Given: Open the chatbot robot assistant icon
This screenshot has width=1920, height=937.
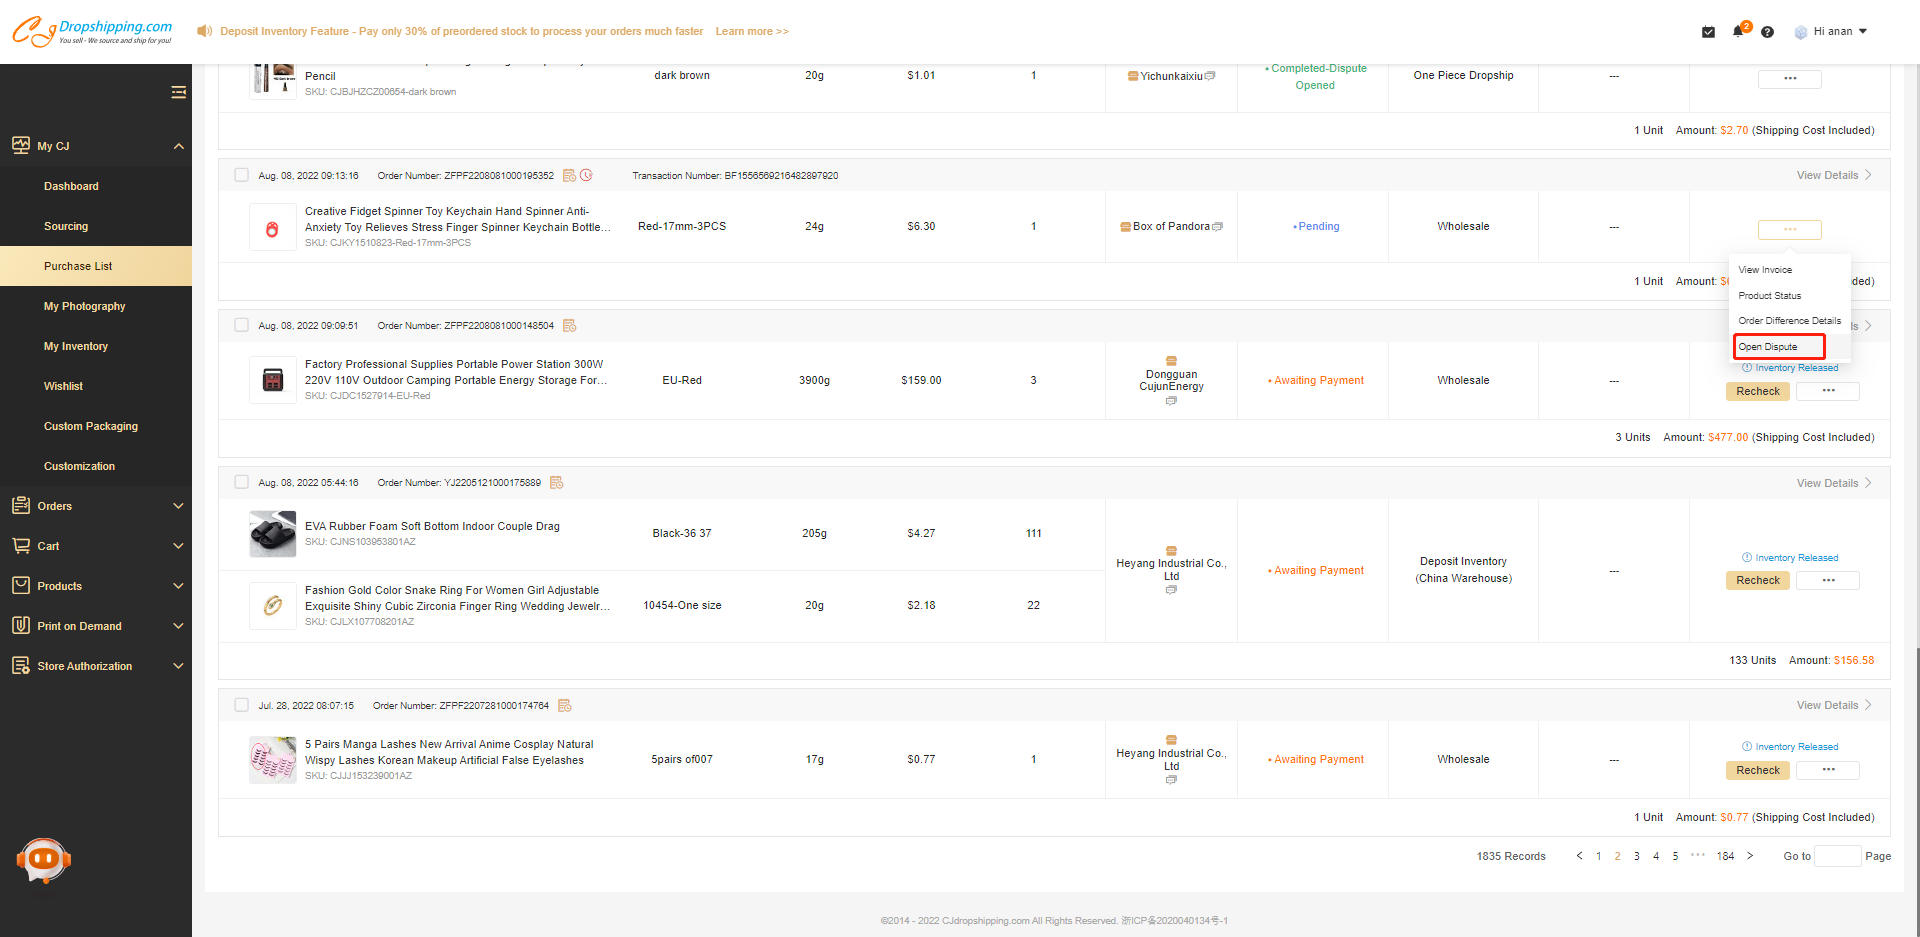Looking at the screenshot, I should (43, 860).
